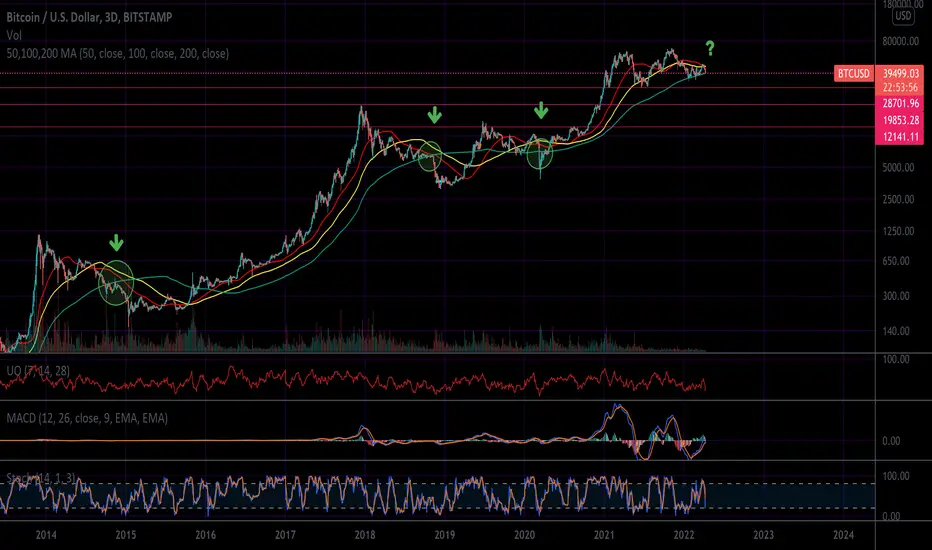Click the 39499.03 current price label

click(x=900, y=74)
